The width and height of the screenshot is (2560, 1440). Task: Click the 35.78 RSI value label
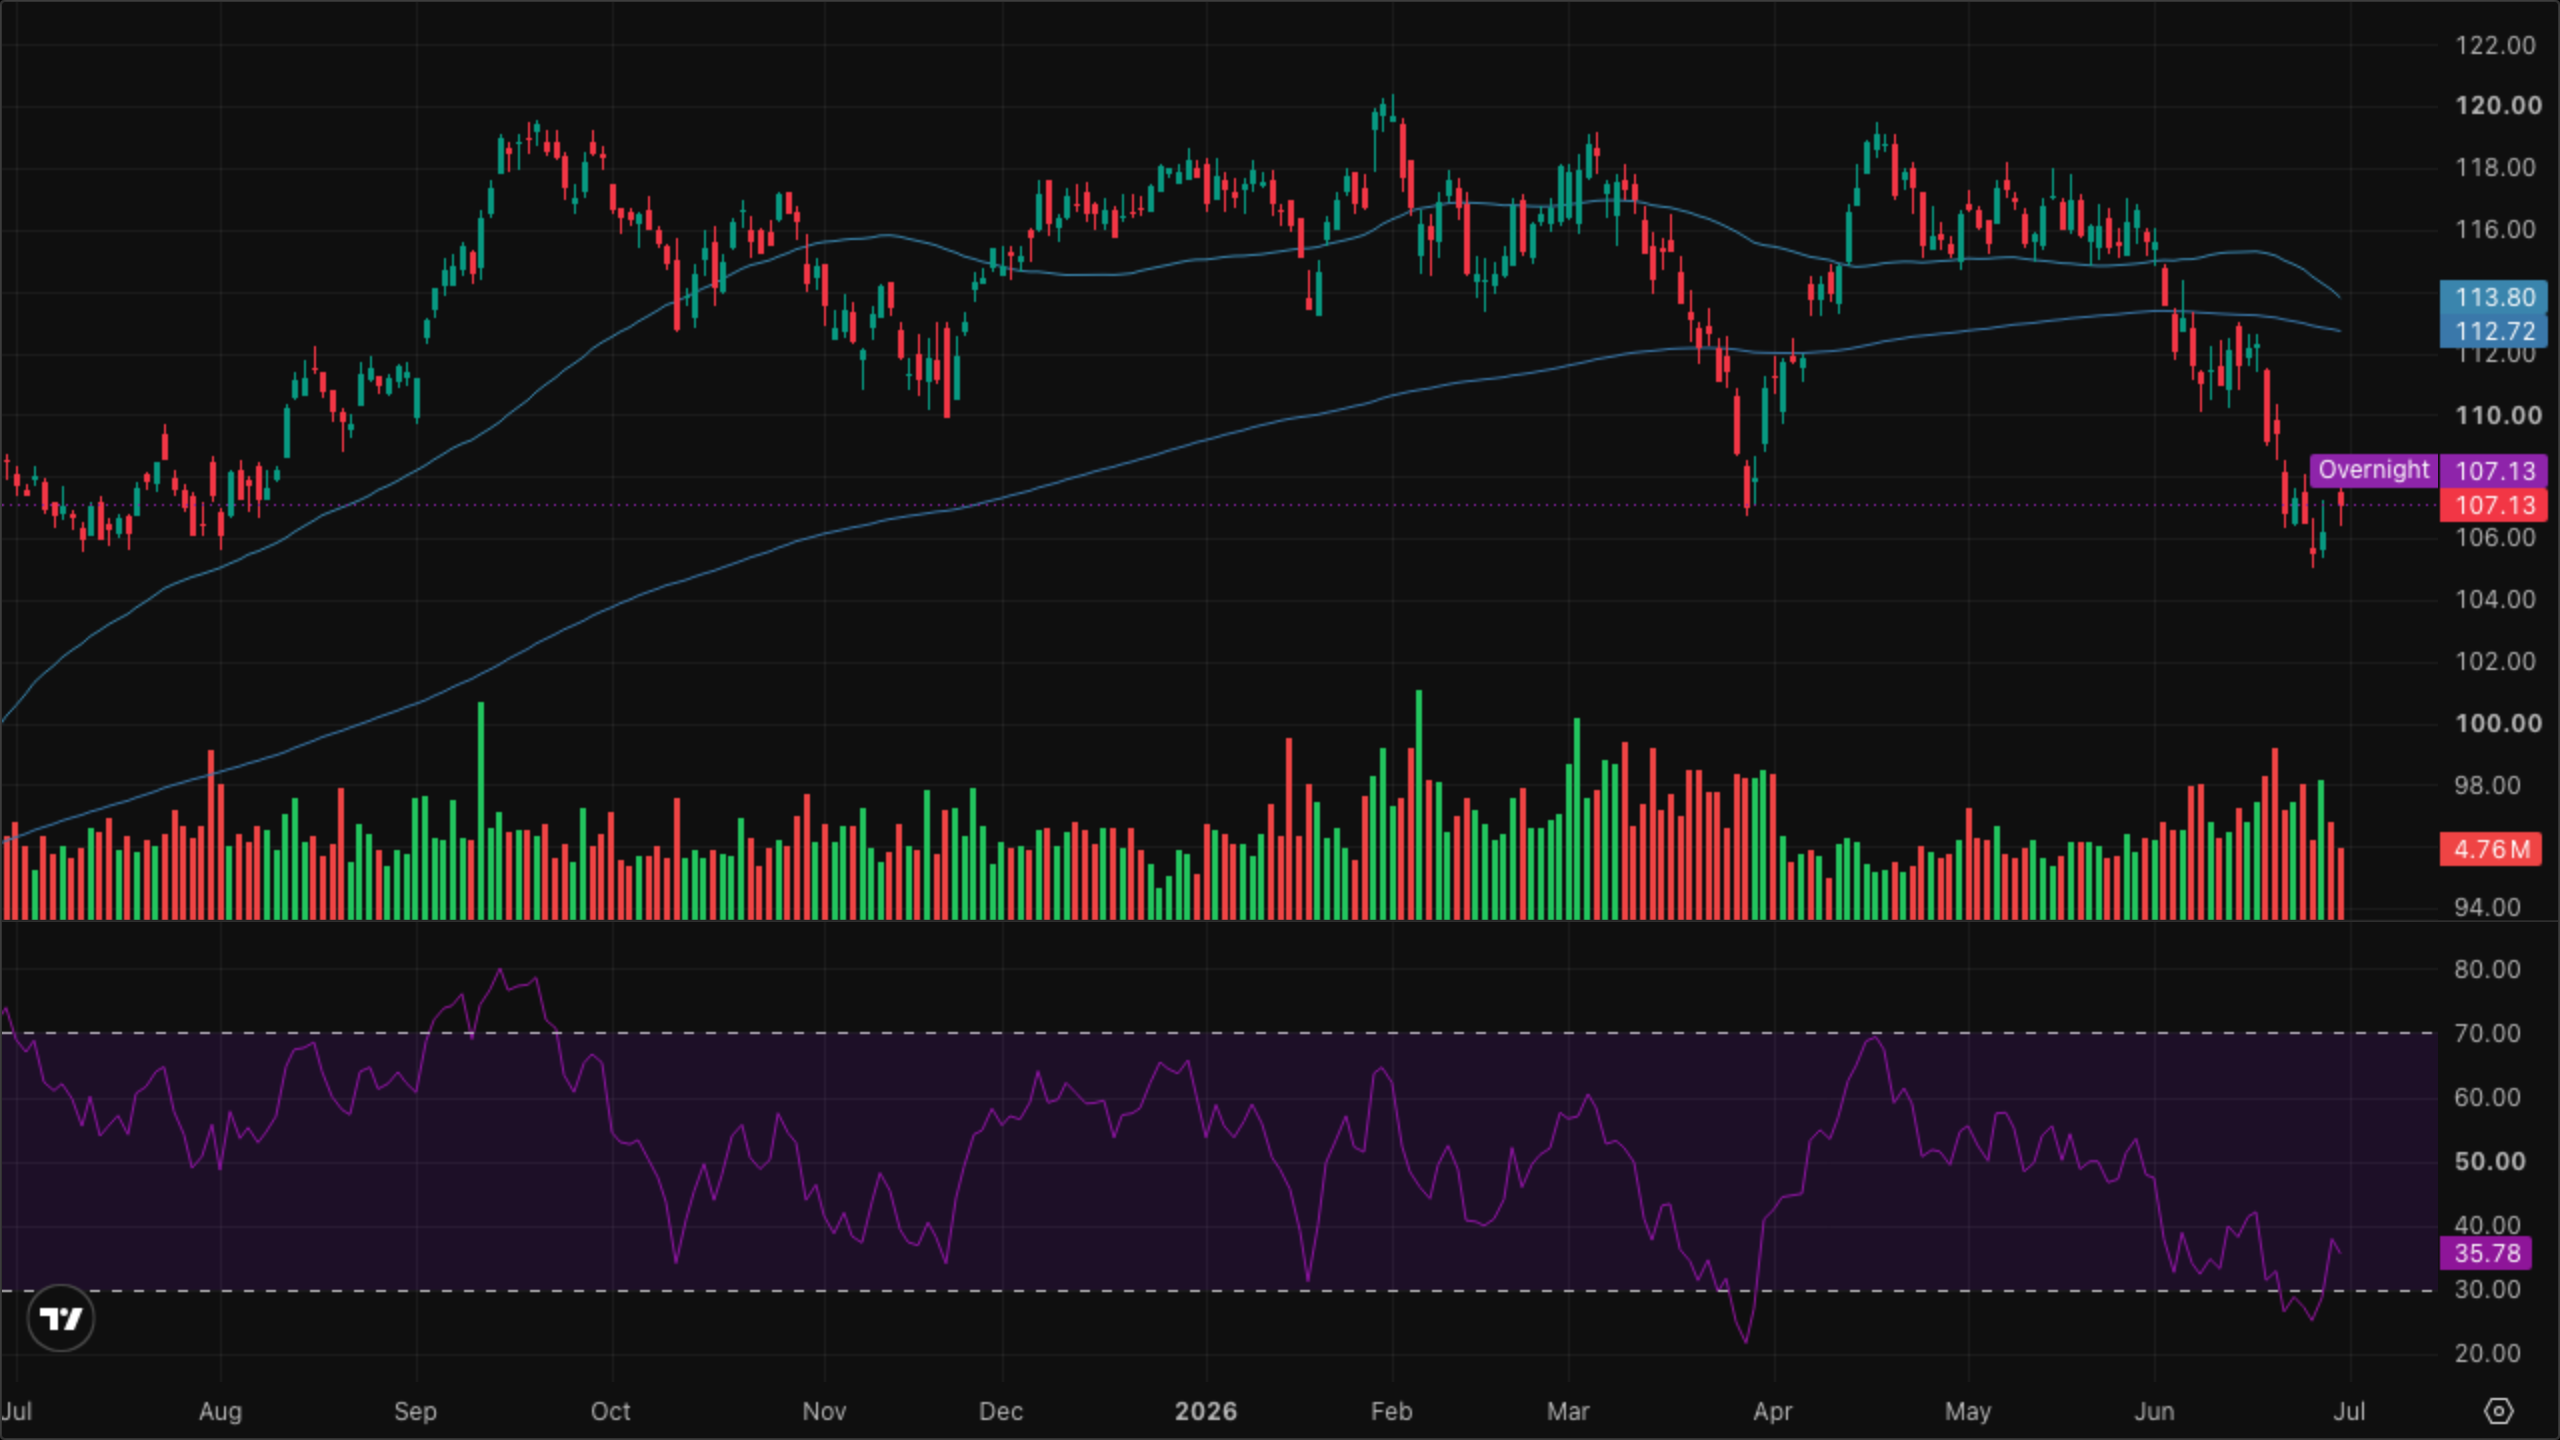click(x=2486, y=1253)
